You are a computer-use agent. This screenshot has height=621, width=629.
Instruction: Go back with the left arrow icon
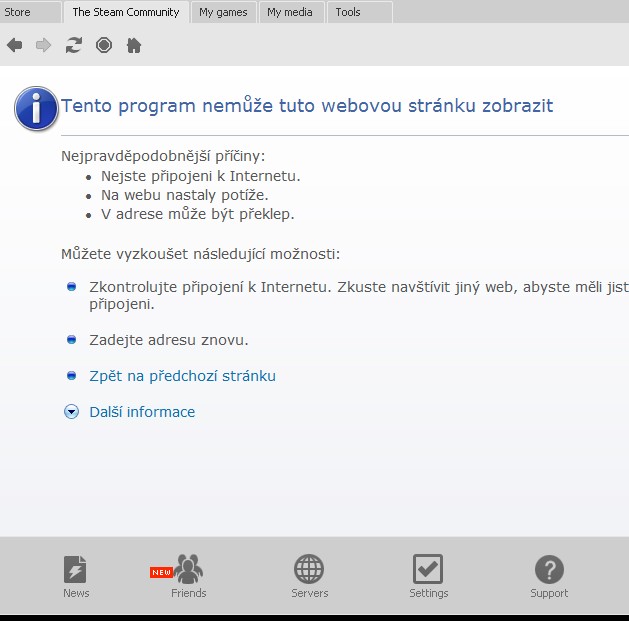point(15,45)
